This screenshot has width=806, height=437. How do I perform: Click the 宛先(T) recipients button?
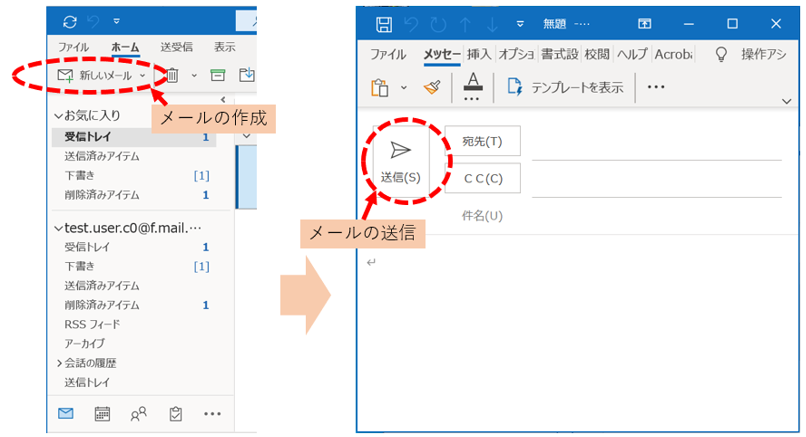coord(483,142)
